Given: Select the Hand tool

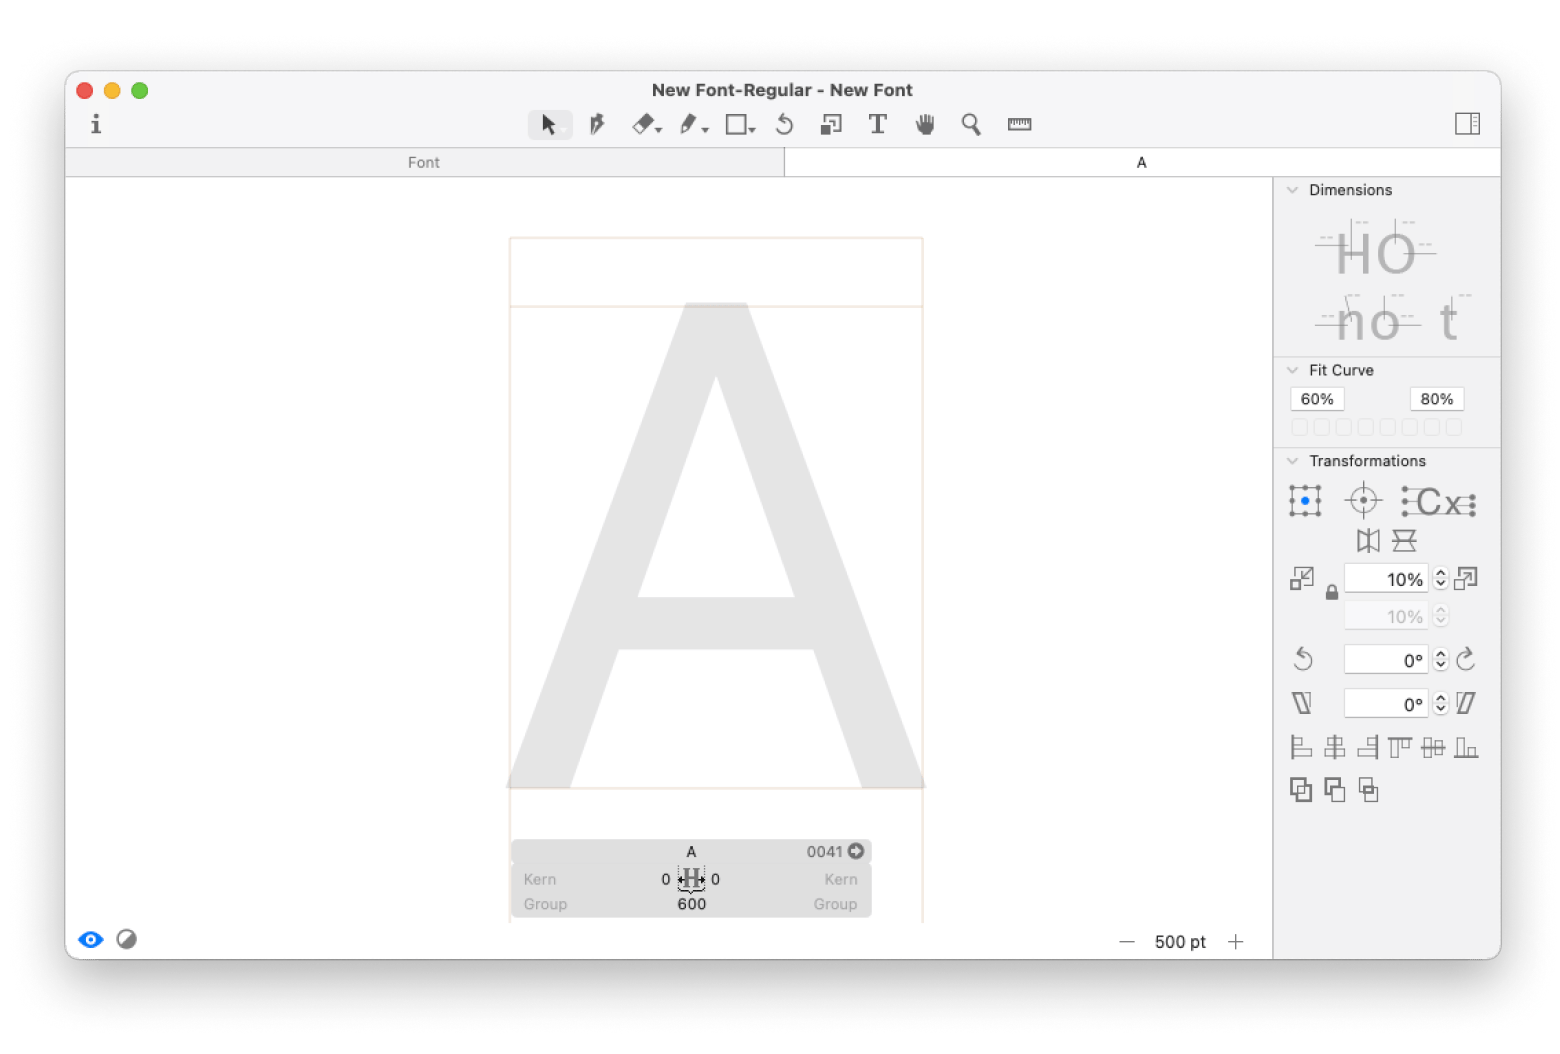Looking at the screenshot, I should (x=925, y=124).
